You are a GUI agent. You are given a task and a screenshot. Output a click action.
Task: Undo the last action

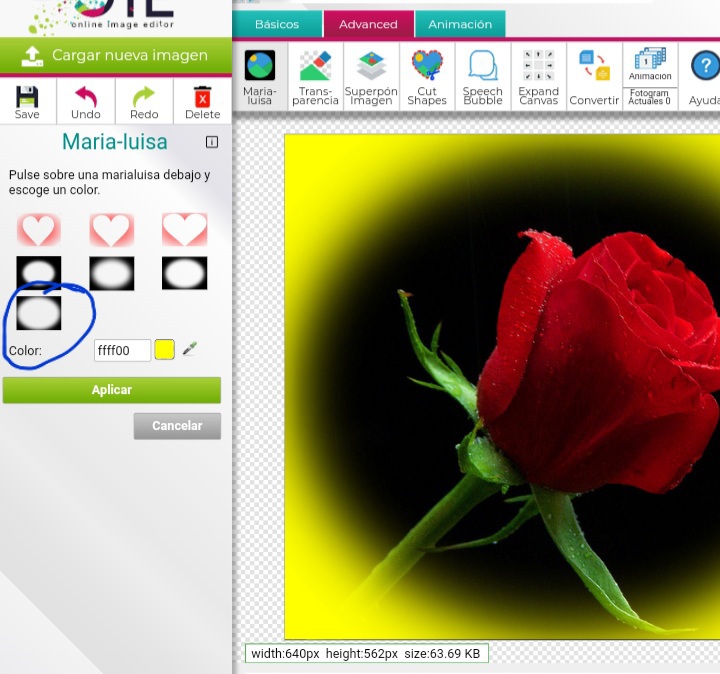click(x=86, y=98)
